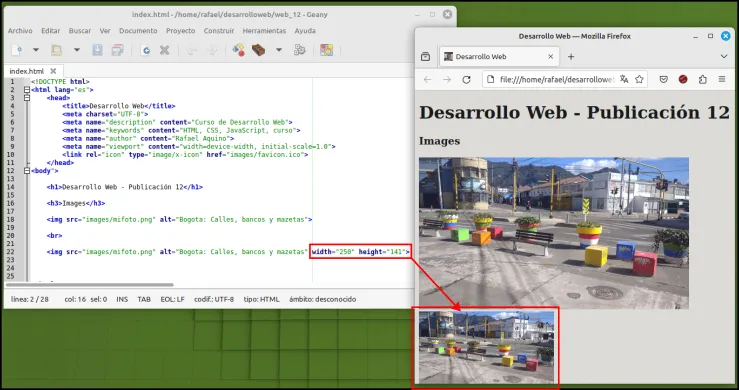Collapse the body tag fold marker
Image resolution: width=739 pixels, height=390 pixels.
(27, 171)
